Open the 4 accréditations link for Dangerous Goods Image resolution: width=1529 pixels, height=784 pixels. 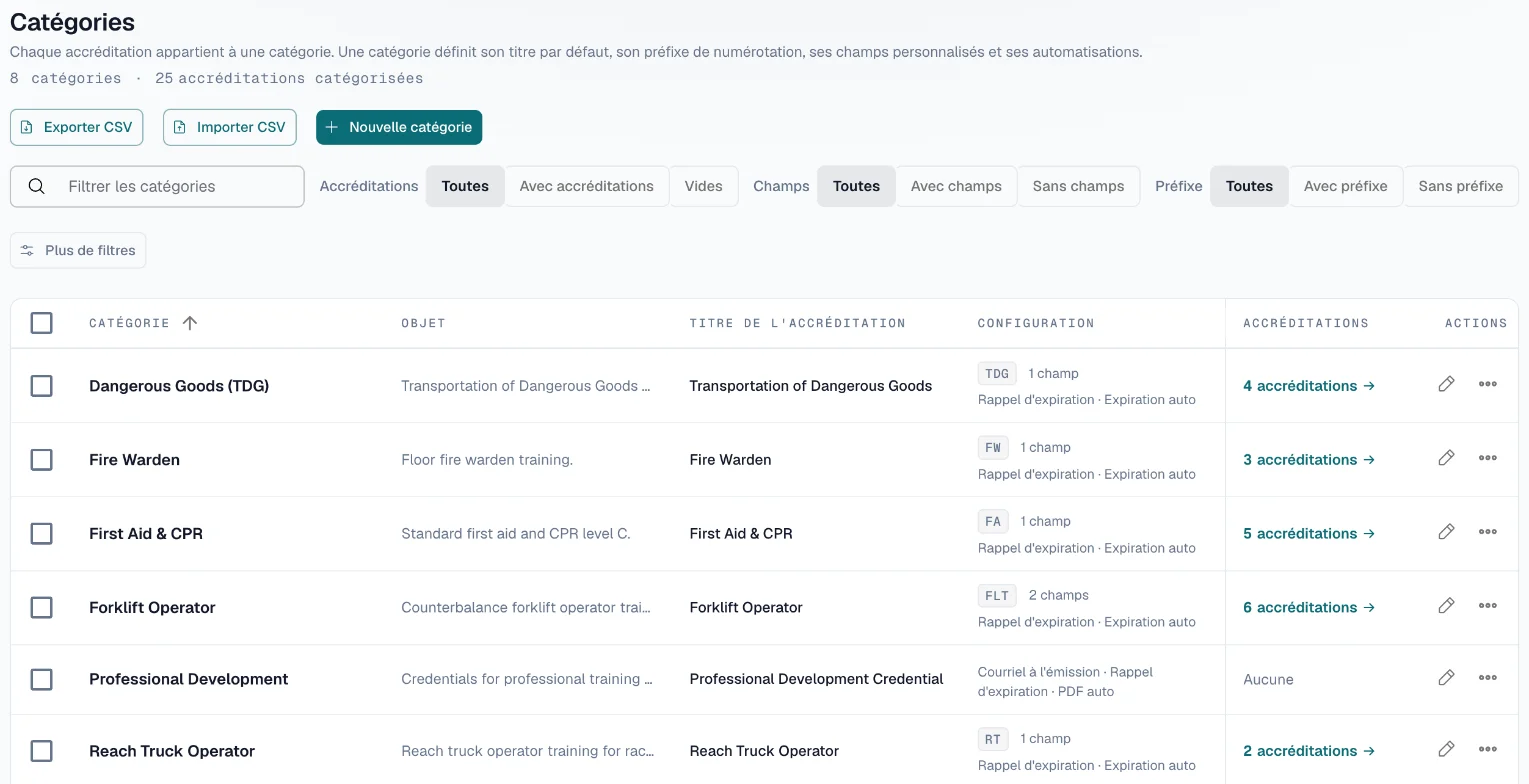[1309, 386]
